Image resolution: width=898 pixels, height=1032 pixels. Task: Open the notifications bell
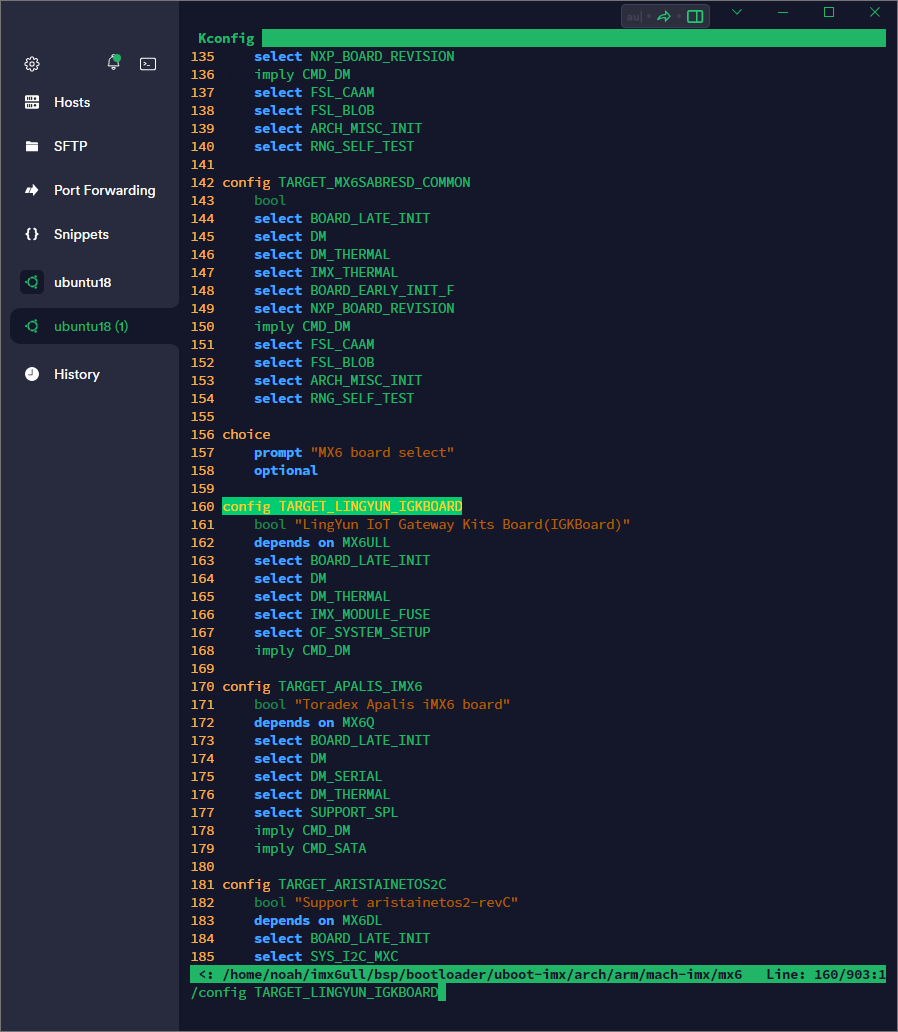pyautogui.click(x=114, y=63)
